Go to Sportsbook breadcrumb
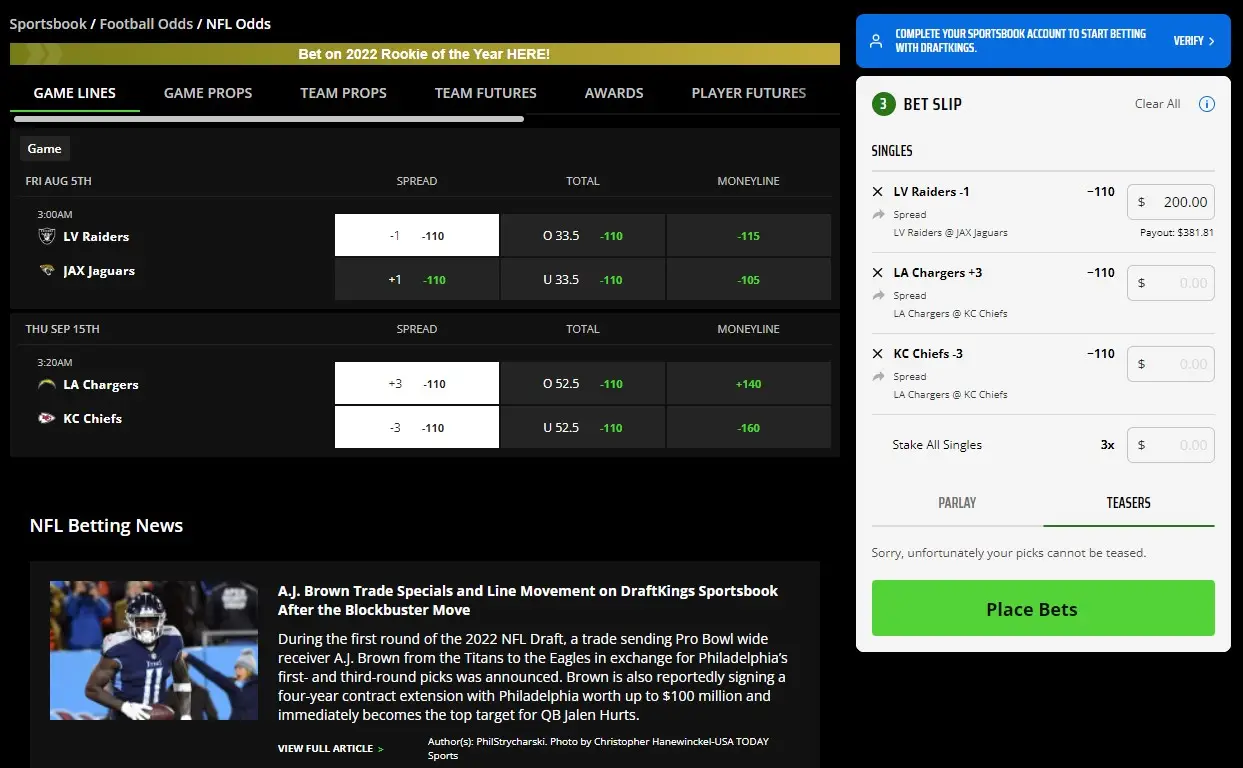The width and height of the screenshot is (1243, 768). coord(48,23)
